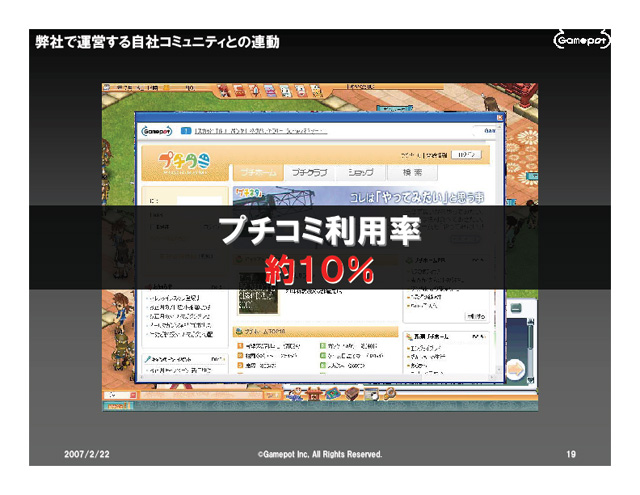
Task: Switch to the プチクラブ tab
Action: (307, 172)
